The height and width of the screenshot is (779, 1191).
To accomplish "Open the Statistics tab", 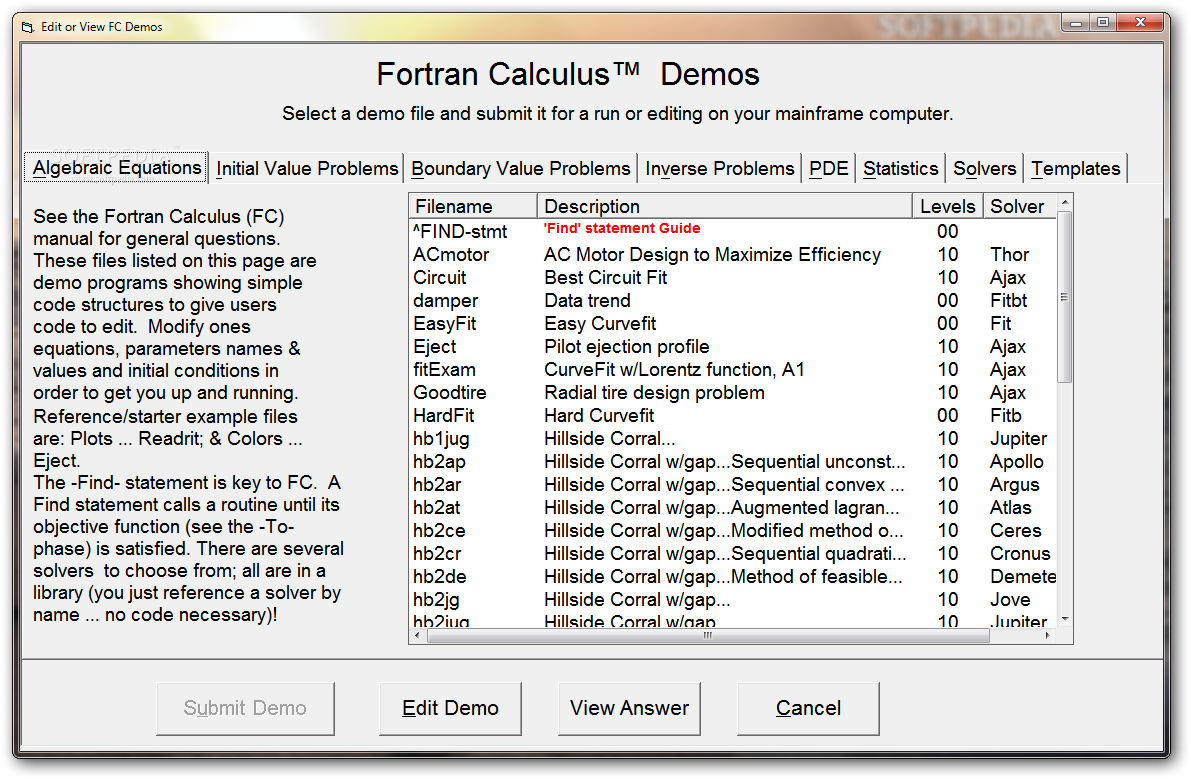I will tap(900, 169).
